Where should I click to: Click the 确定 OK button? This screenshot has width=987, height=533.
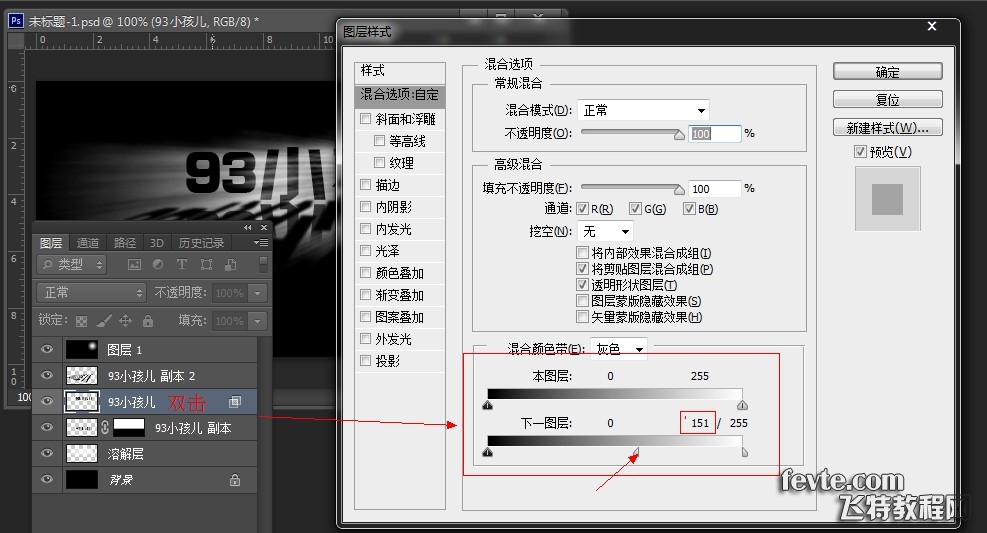[887, 72]
